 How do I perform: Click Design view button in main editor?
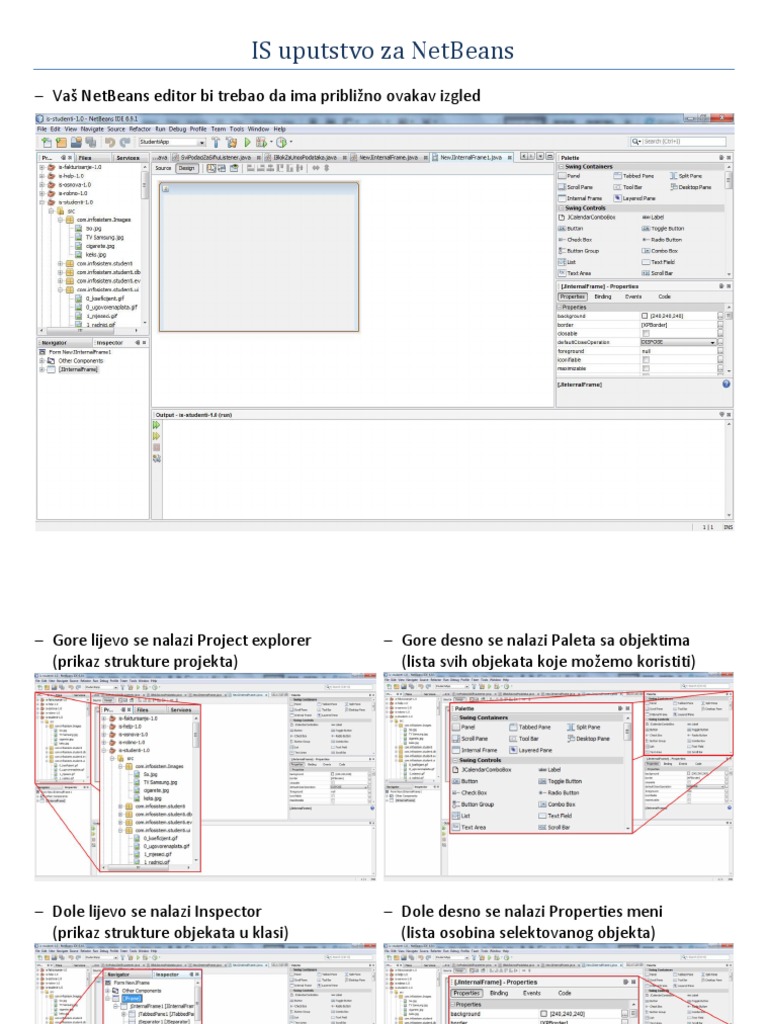pyautogui.click(x=187, y=168)
